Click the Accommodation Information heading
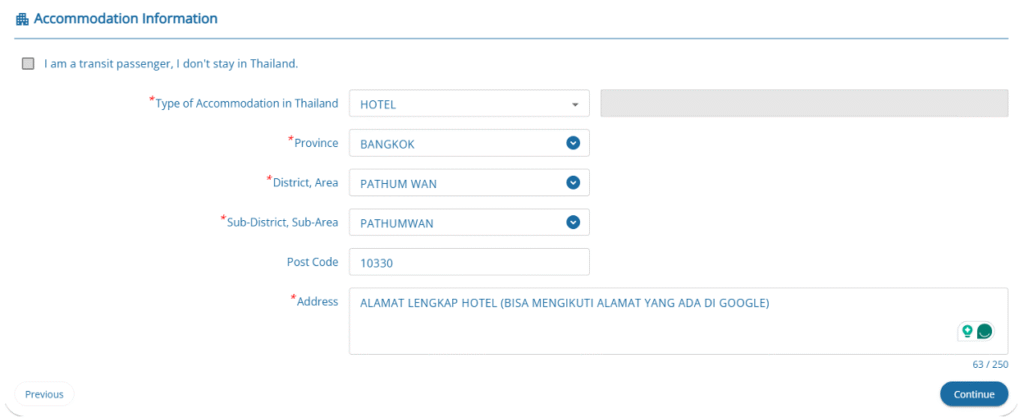This screenshot has width=1024, height=418. click(125, 19)
